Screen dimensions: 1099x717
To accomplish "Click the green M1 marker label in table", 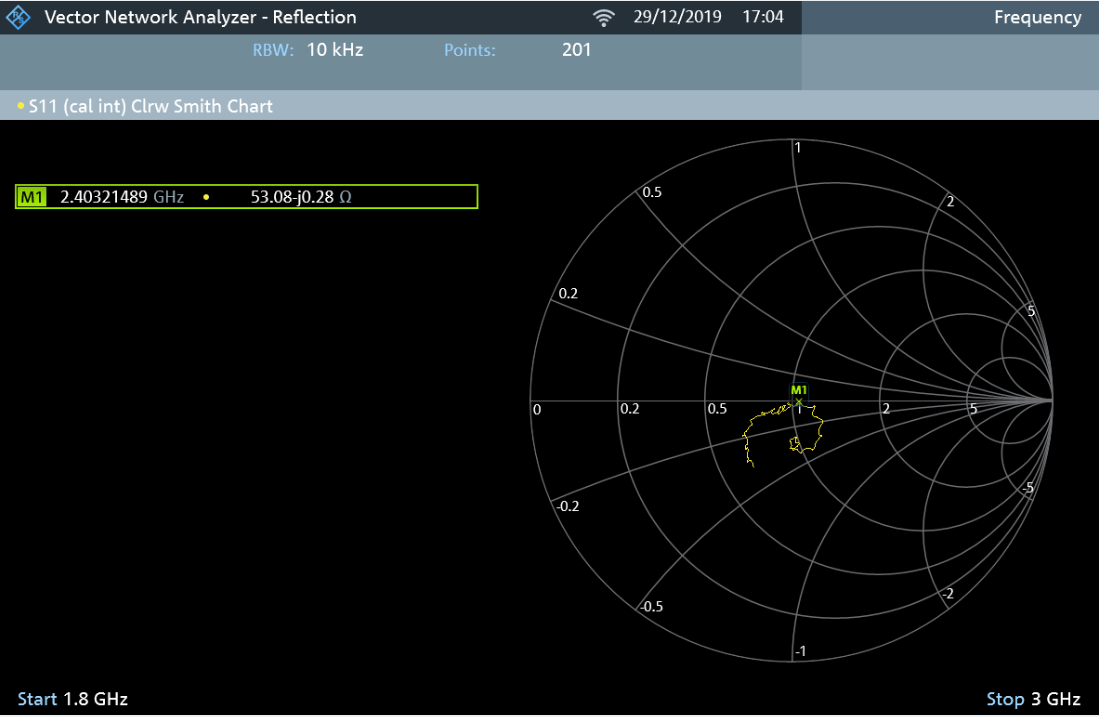I will click(x=32, y=197).
